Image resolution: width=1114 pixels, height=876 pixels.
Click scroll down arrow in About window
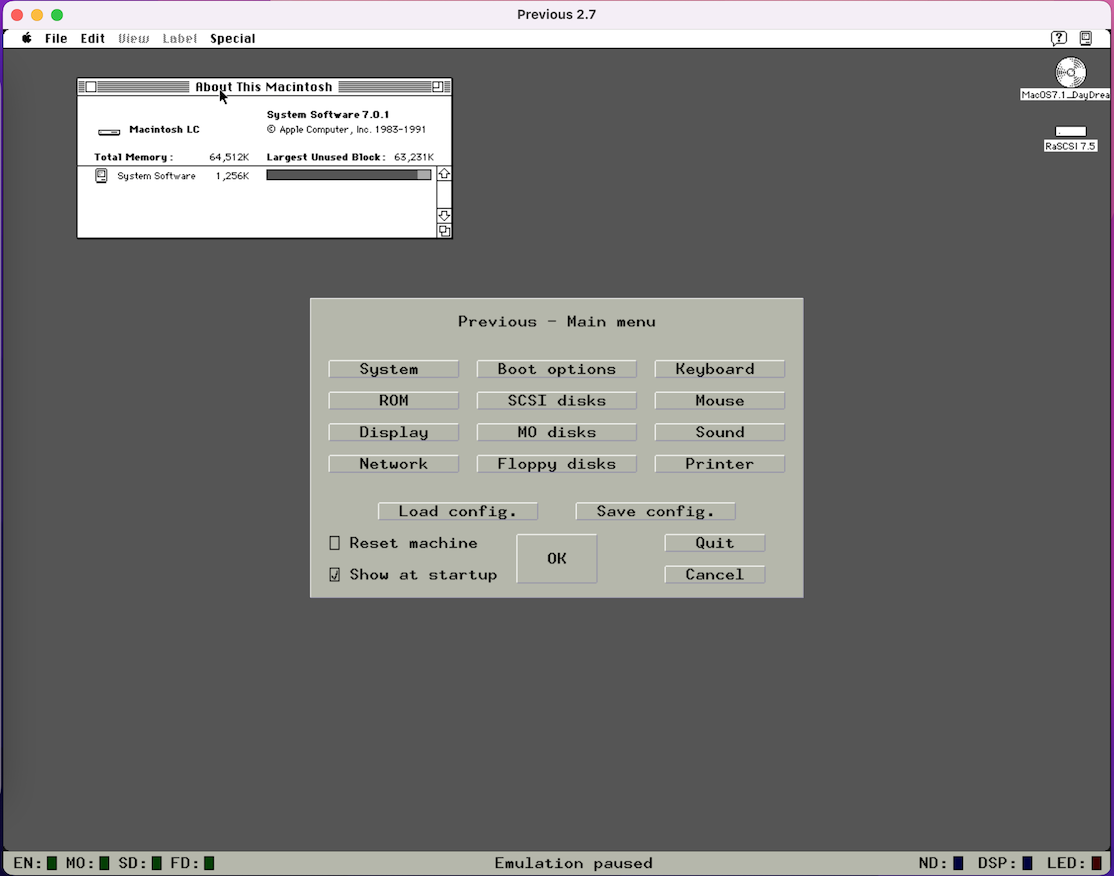point(444,216)
